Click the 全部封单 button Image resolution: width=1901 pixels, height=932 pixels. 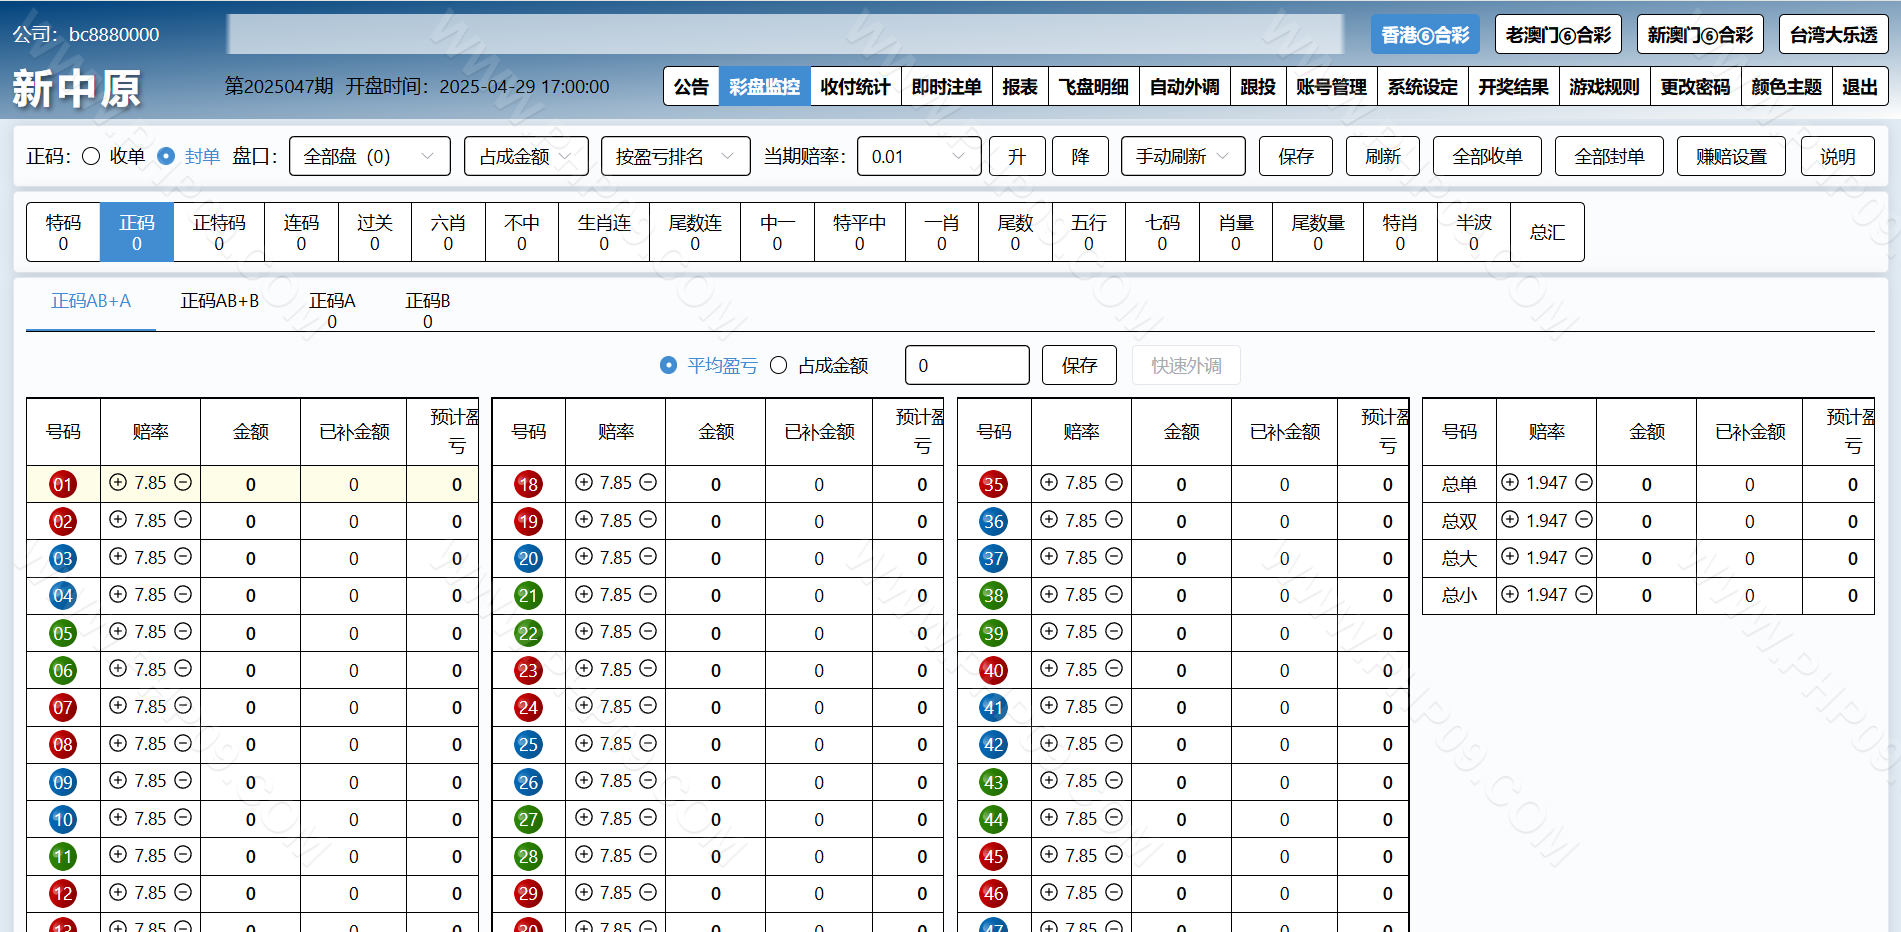tap(1608, 156)
